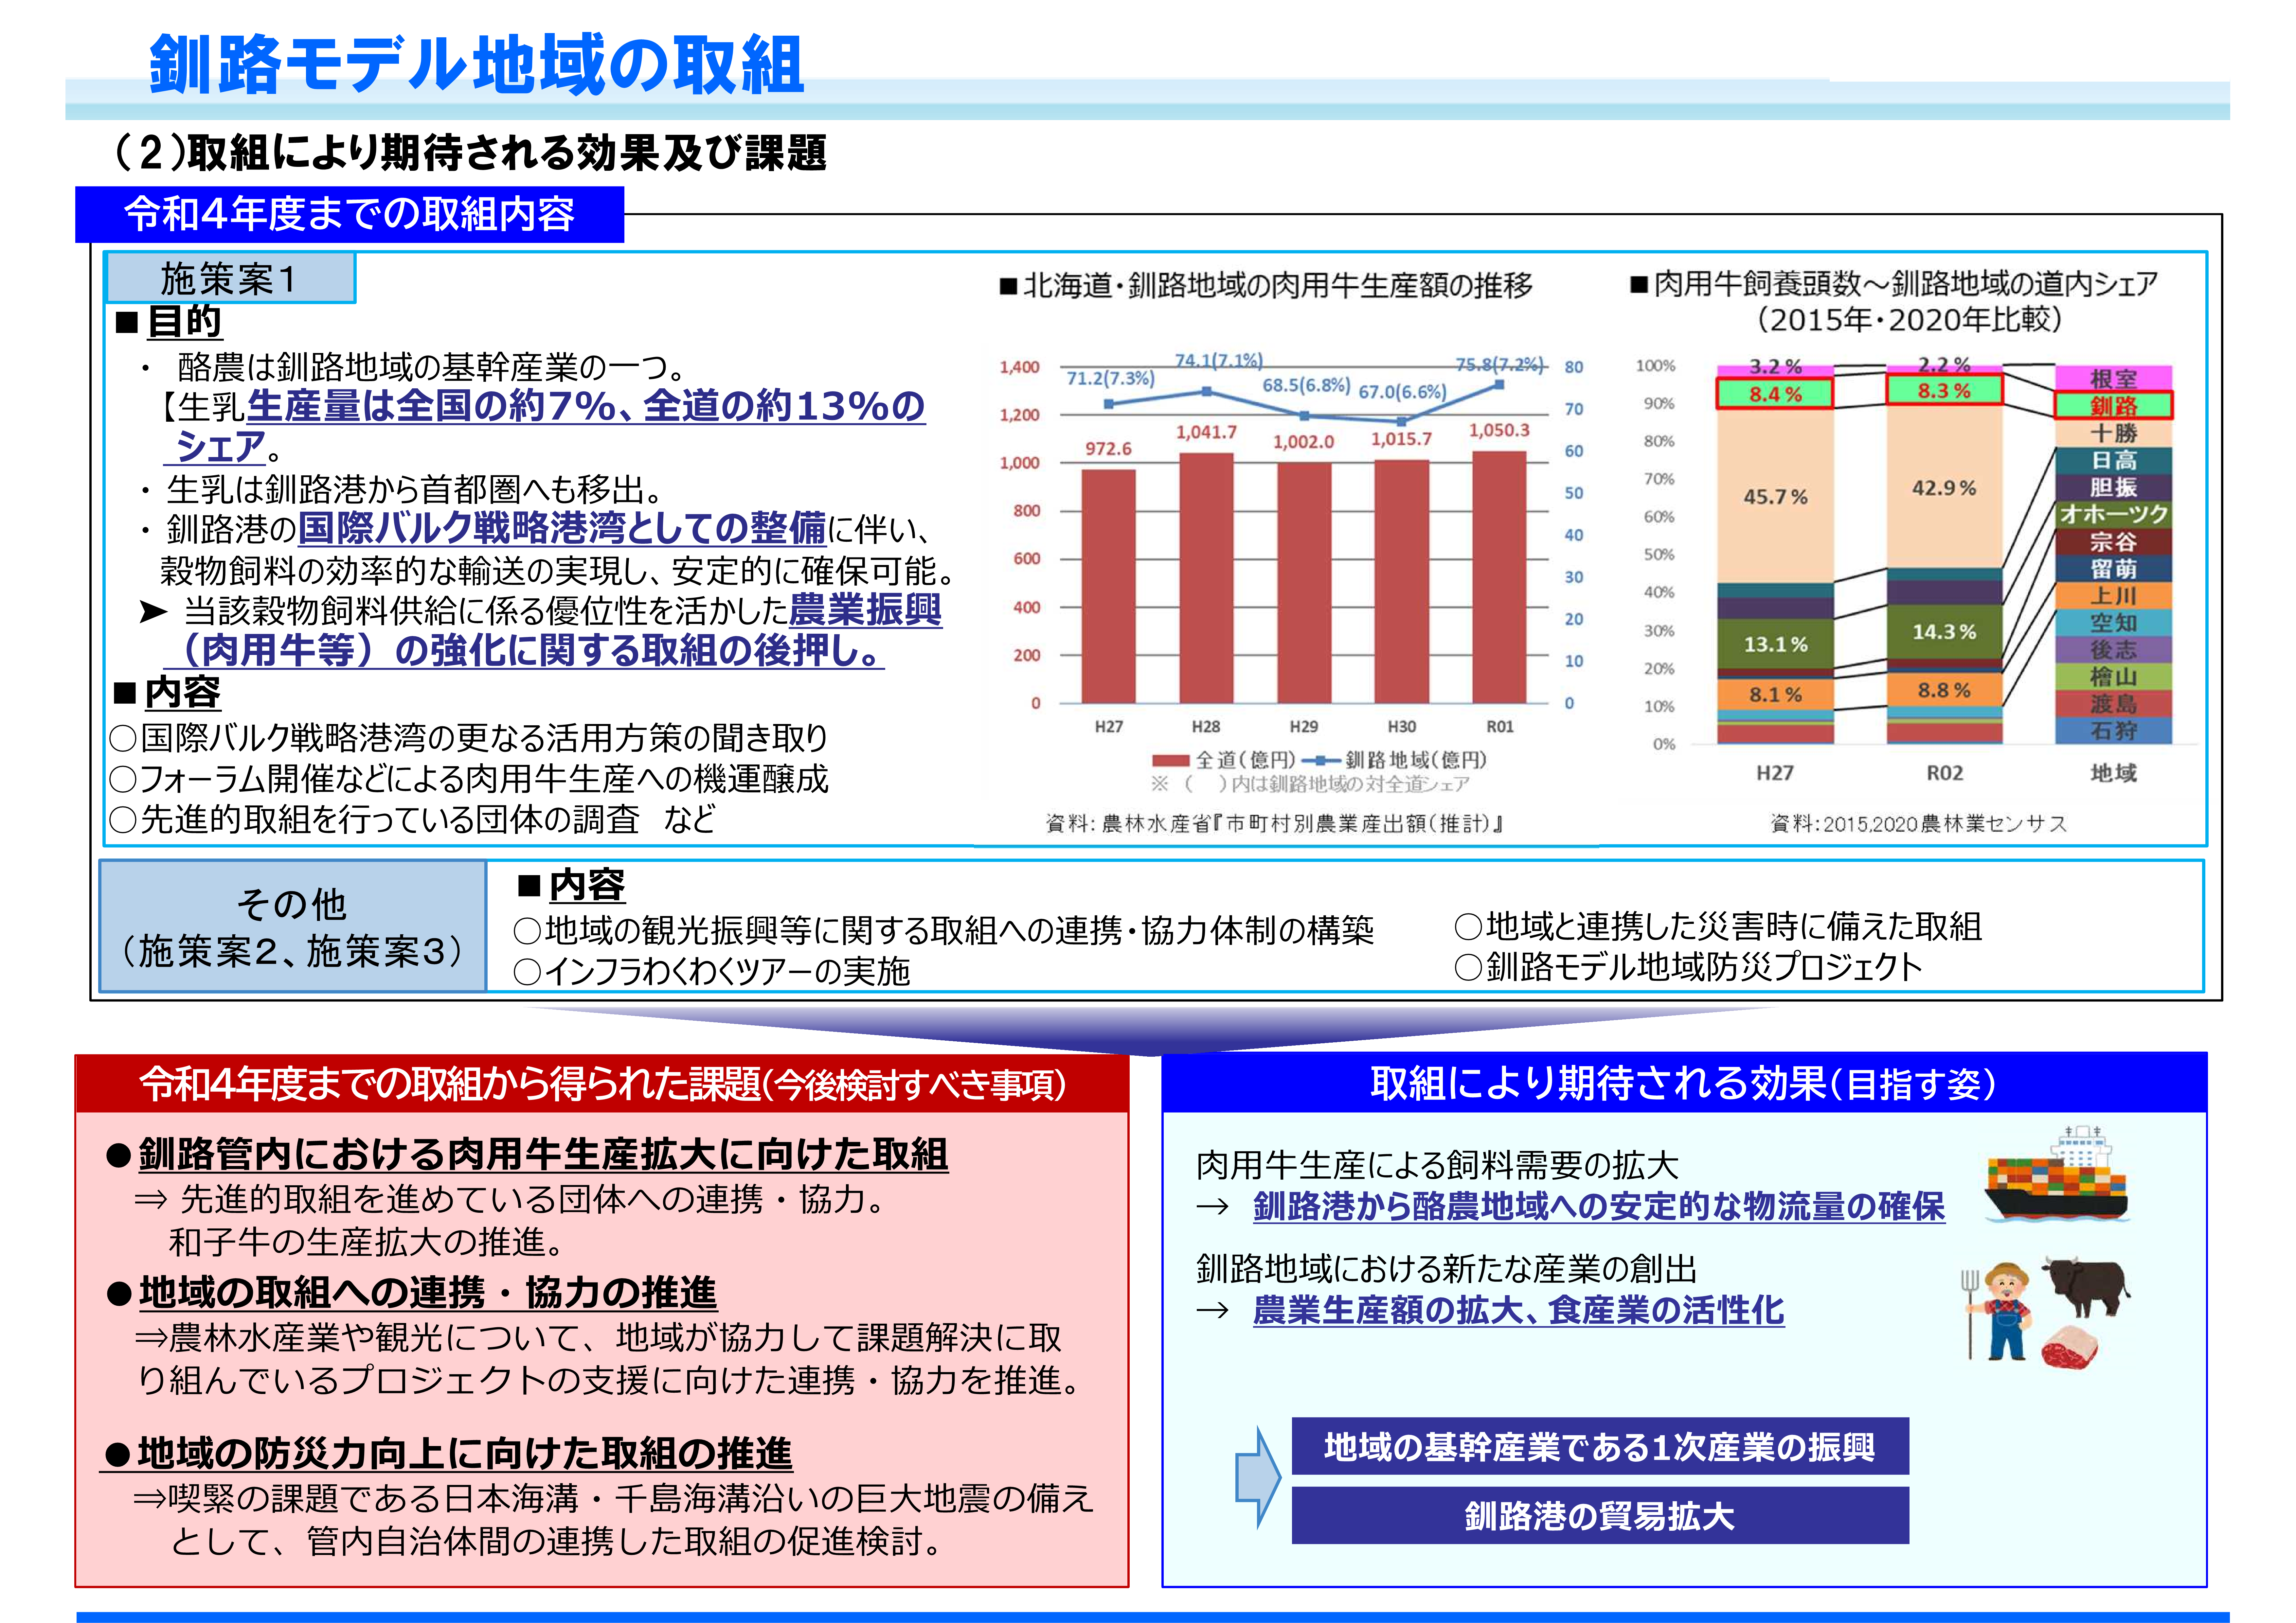The width and height of the screenshot is (2296, 1623).
Task: Click heading (2)取組により期待される効果及び課題
Action: [x=470, y=153]
